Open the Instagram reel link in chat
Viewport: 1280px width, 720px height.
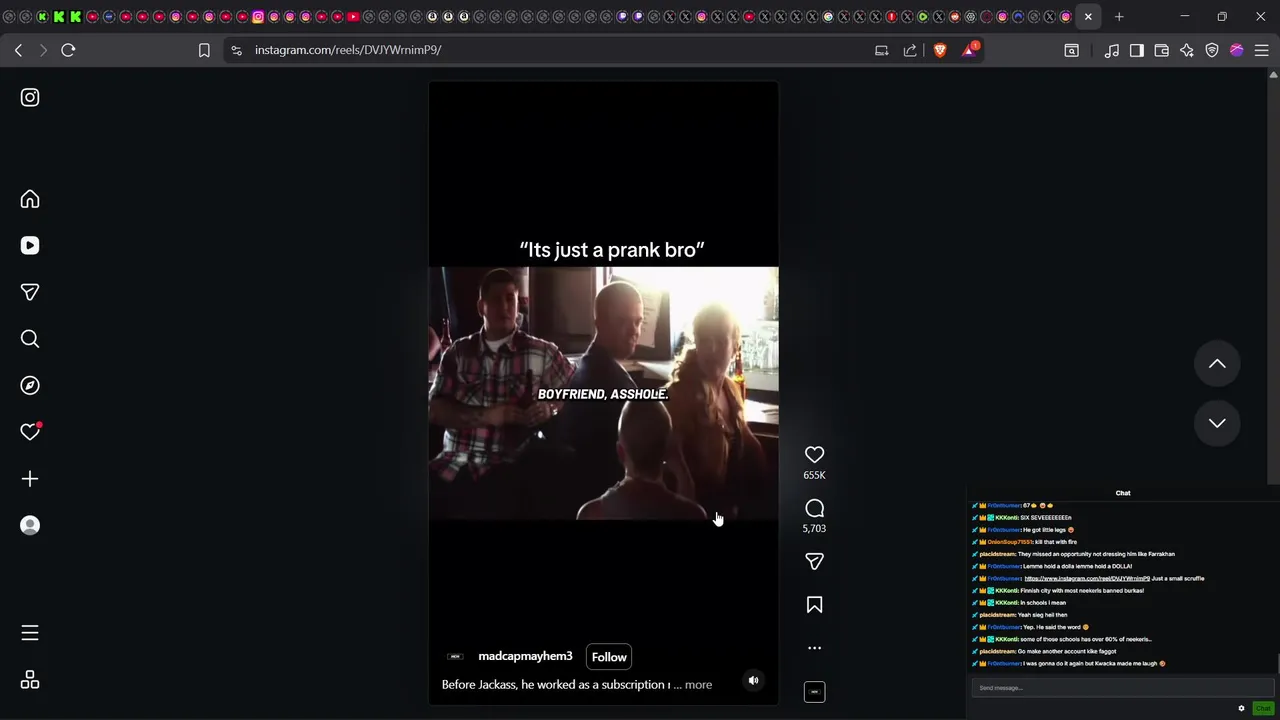[x=1087, y=578]
